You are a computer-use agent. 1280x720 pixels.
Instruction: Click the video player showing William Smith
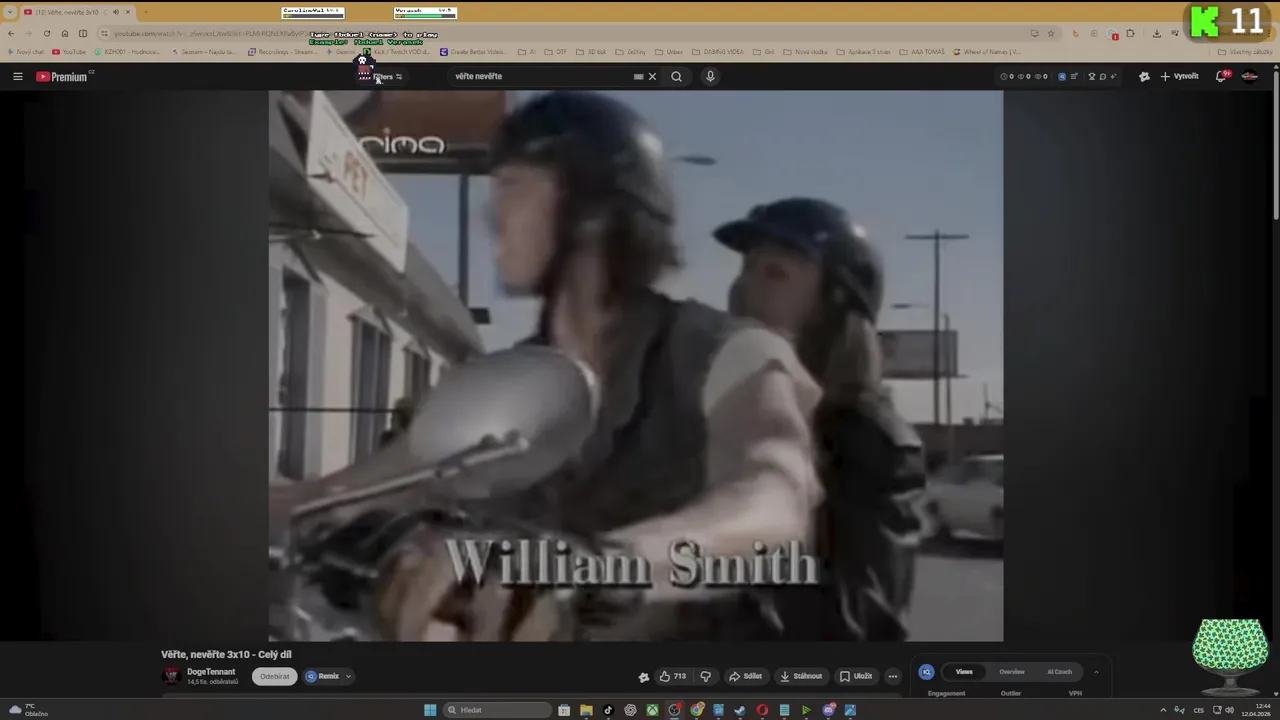[x=636, y=366]
